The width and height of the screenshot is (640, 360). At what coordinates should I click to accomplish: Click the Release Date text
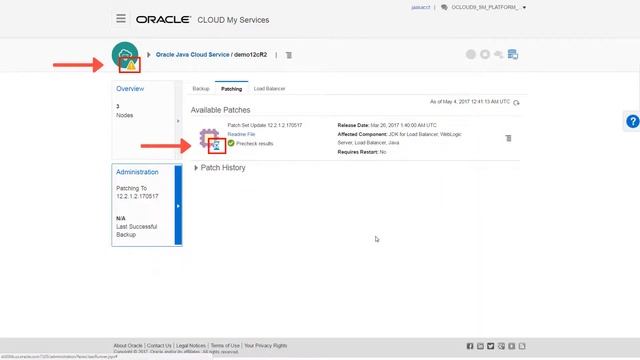(387, 125)
